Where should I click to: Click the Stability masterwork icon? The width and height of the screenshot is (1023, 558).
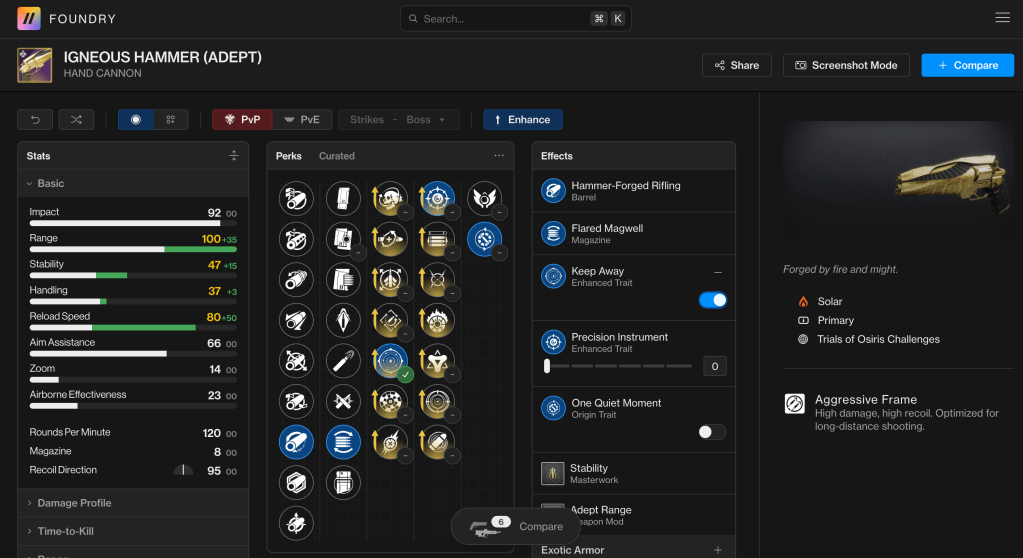click(553, 473)
